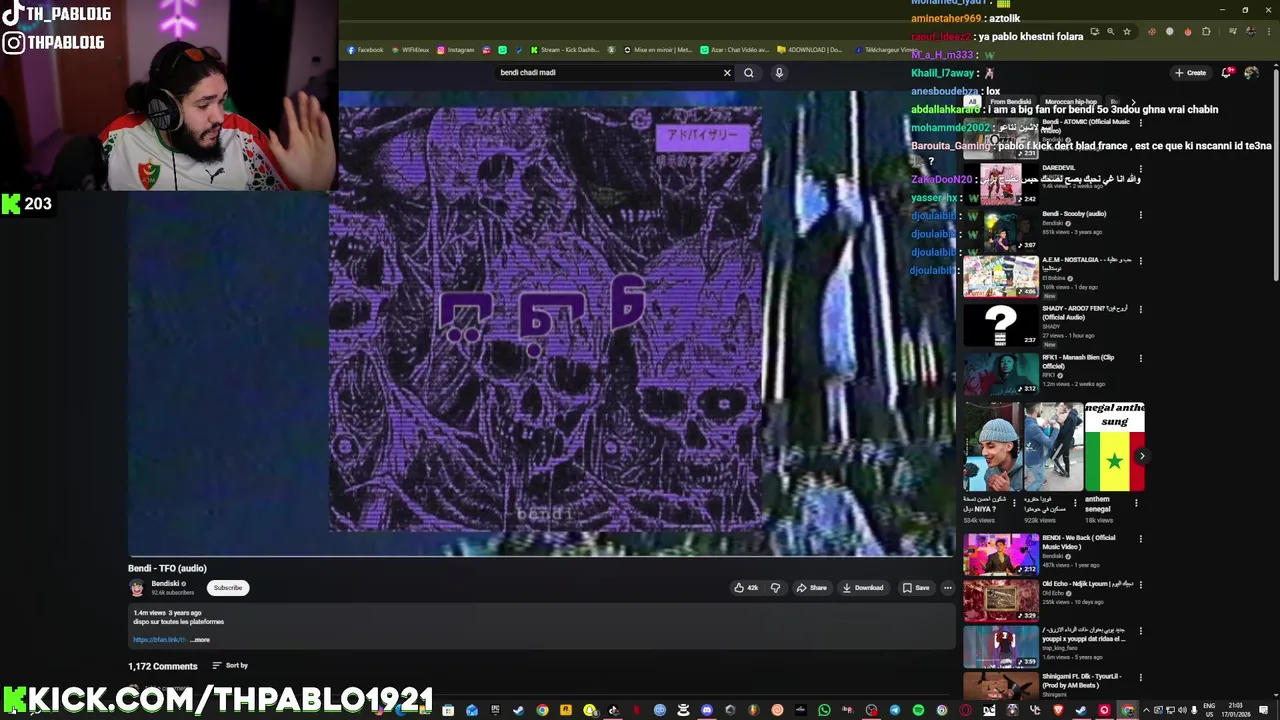Image resolution: width=1280 pixels, height=720 pixels.
Task: Open the '4DOWNLOAD' bookmark folder
Action: pos(811,50)
